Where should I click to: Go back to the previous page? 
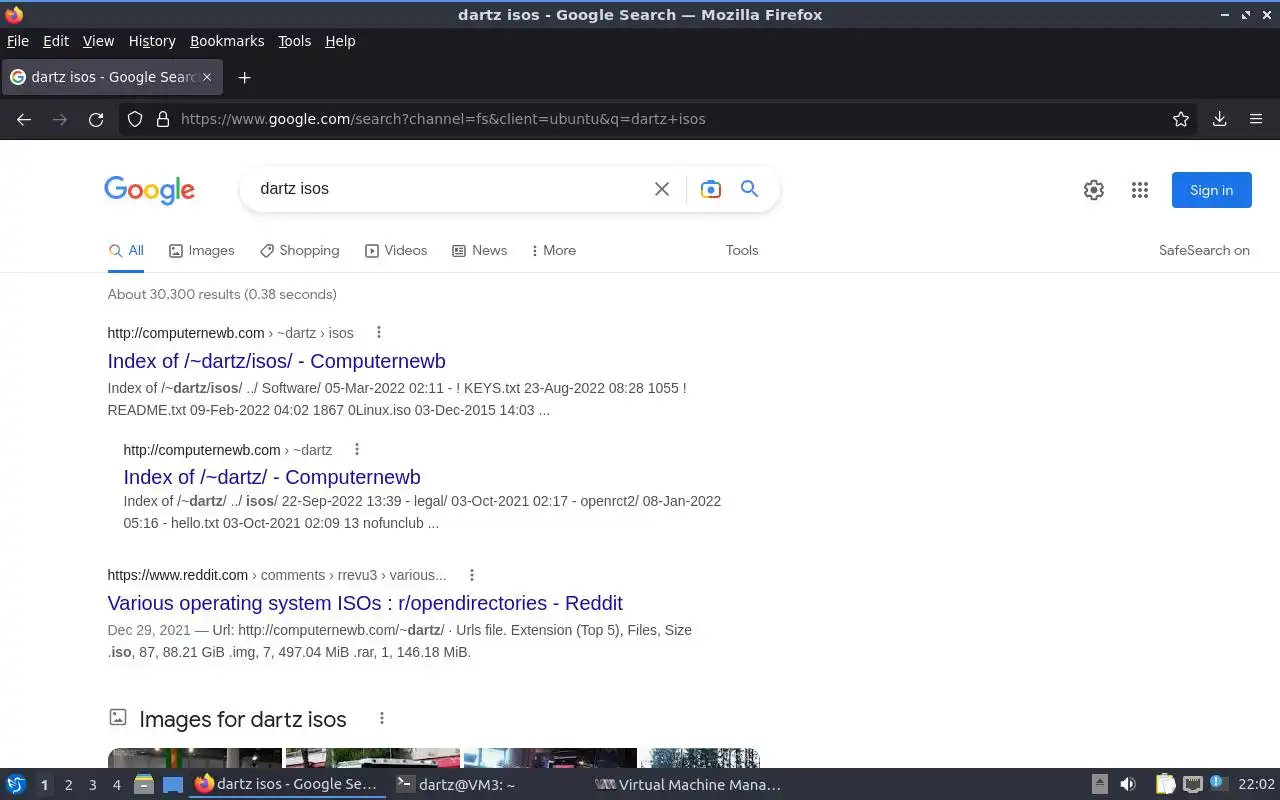coord(24,119)
